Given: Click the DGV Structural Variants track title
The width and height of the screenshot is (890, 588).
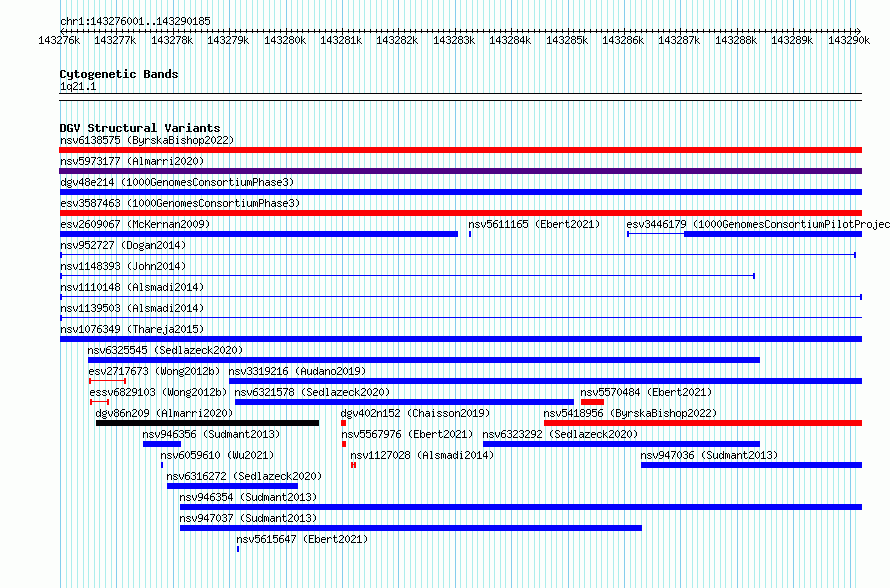Looking at the screenshot, I should [x=140, y=128].
